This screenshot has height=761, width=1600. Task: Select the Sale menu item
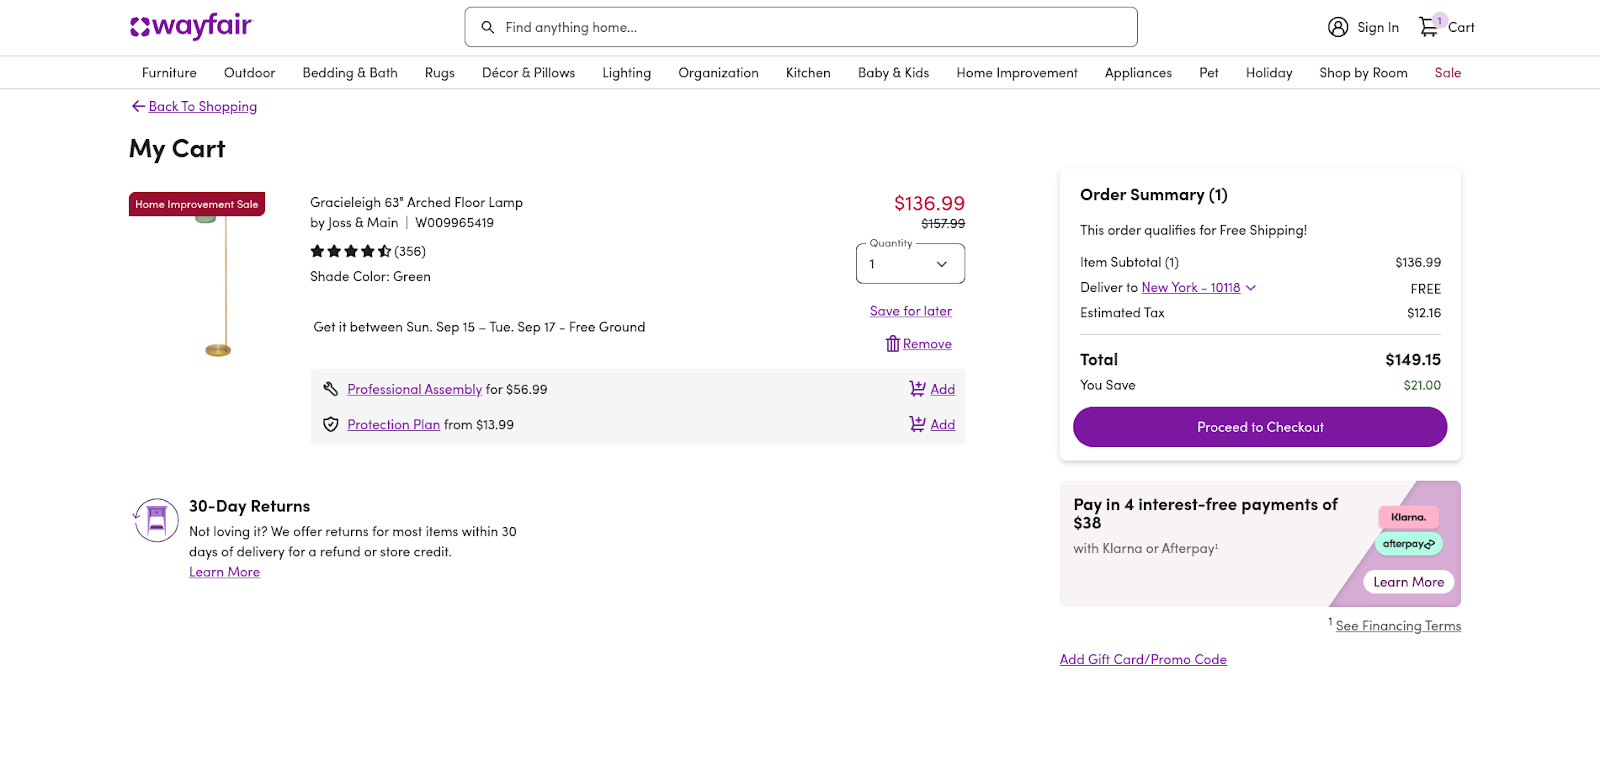pos(1447,73)
